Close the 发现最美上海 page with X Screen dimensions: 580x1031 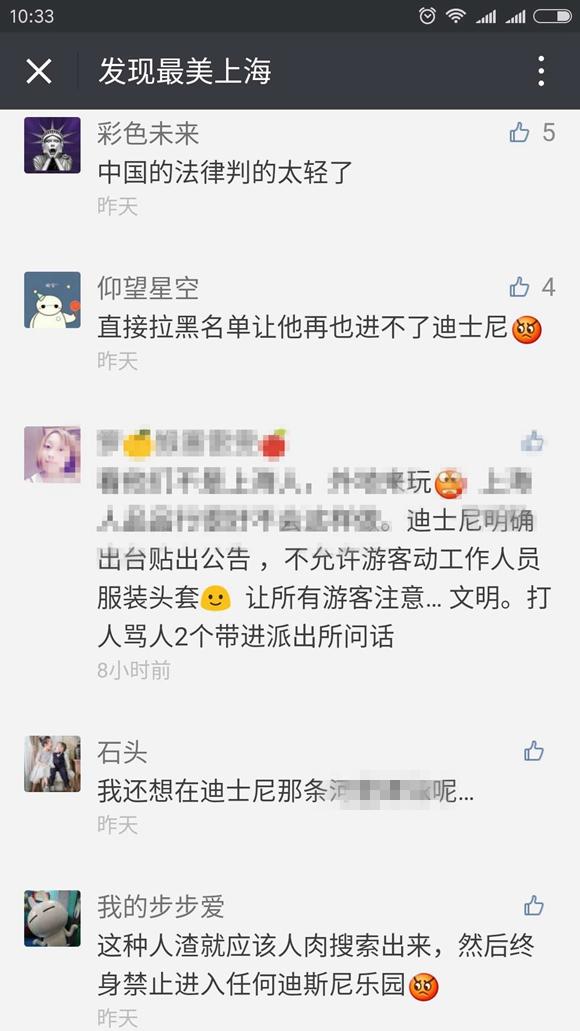tap(39, 71)
